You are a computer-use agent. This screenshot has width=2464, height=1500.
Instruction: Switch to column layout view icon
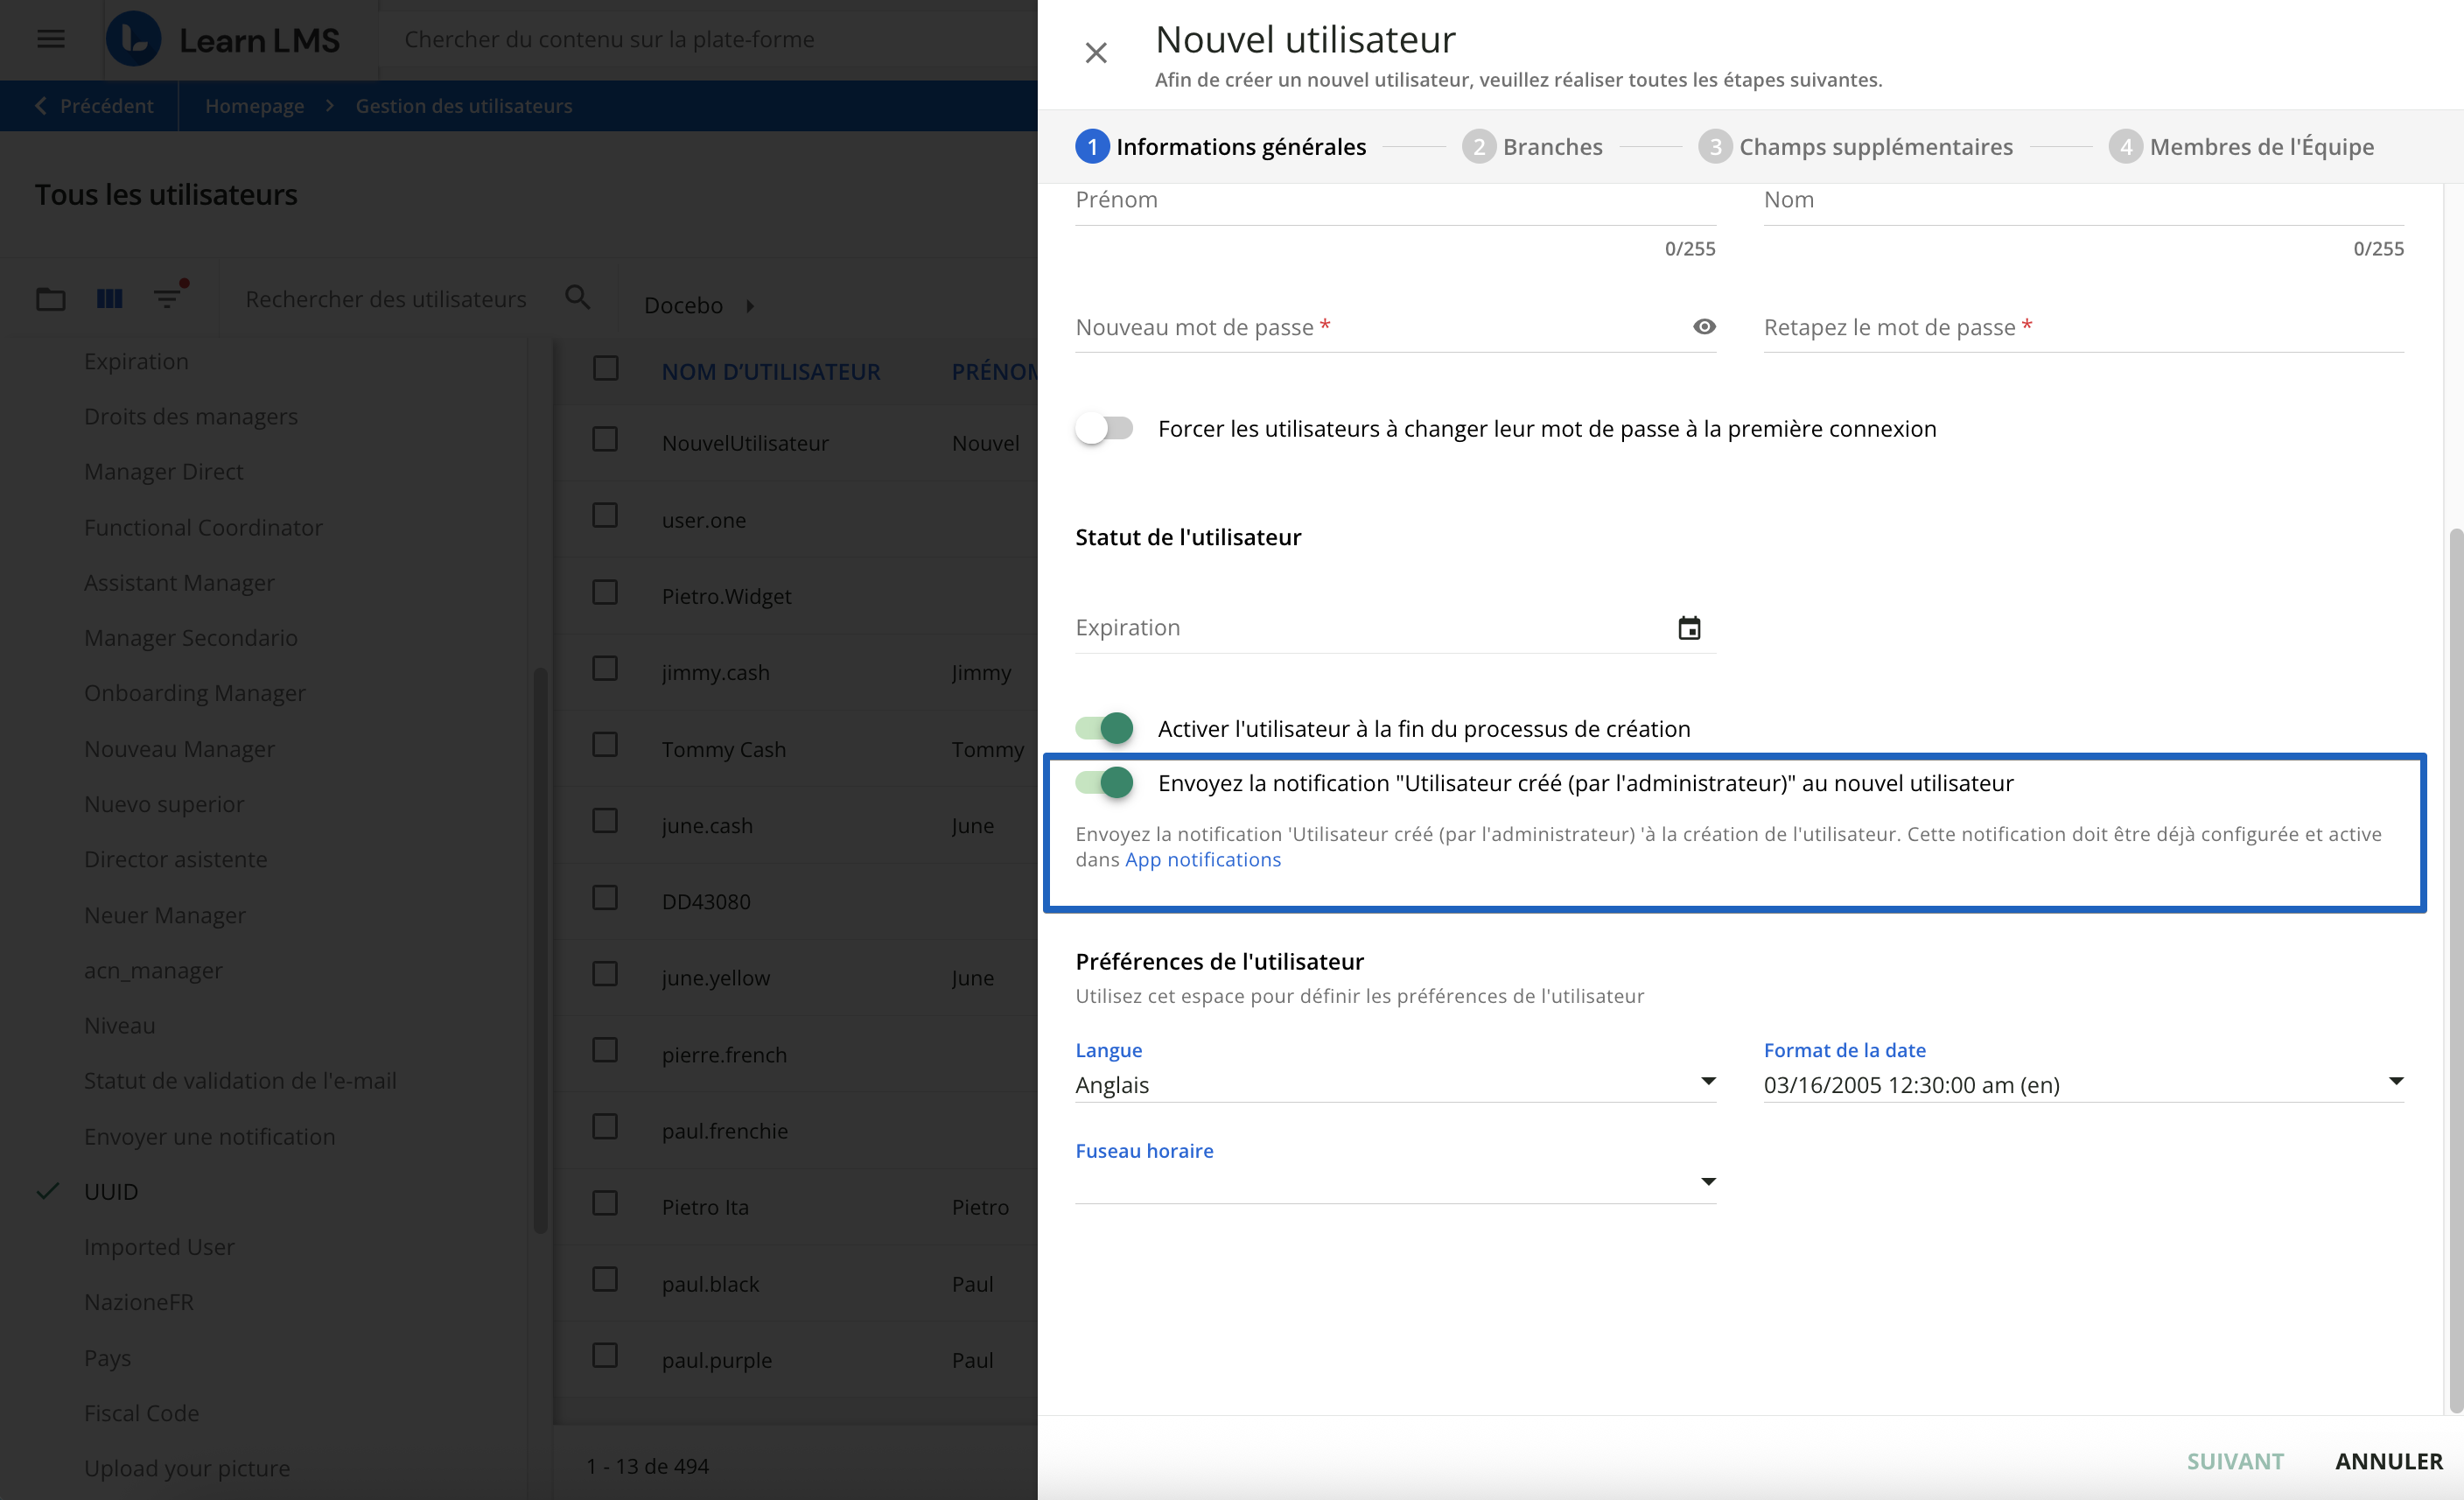pyautogui.click(x=109, y=298)
